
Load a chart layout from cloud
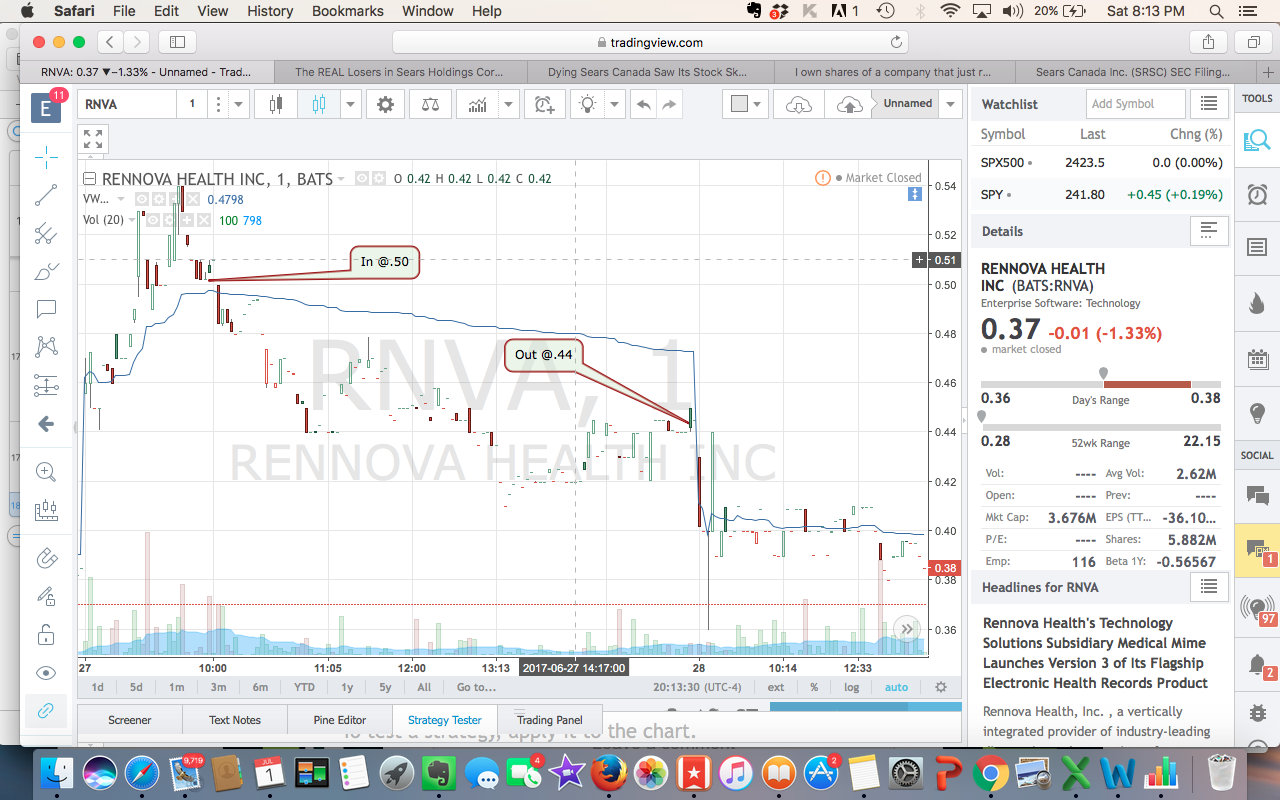799,104
